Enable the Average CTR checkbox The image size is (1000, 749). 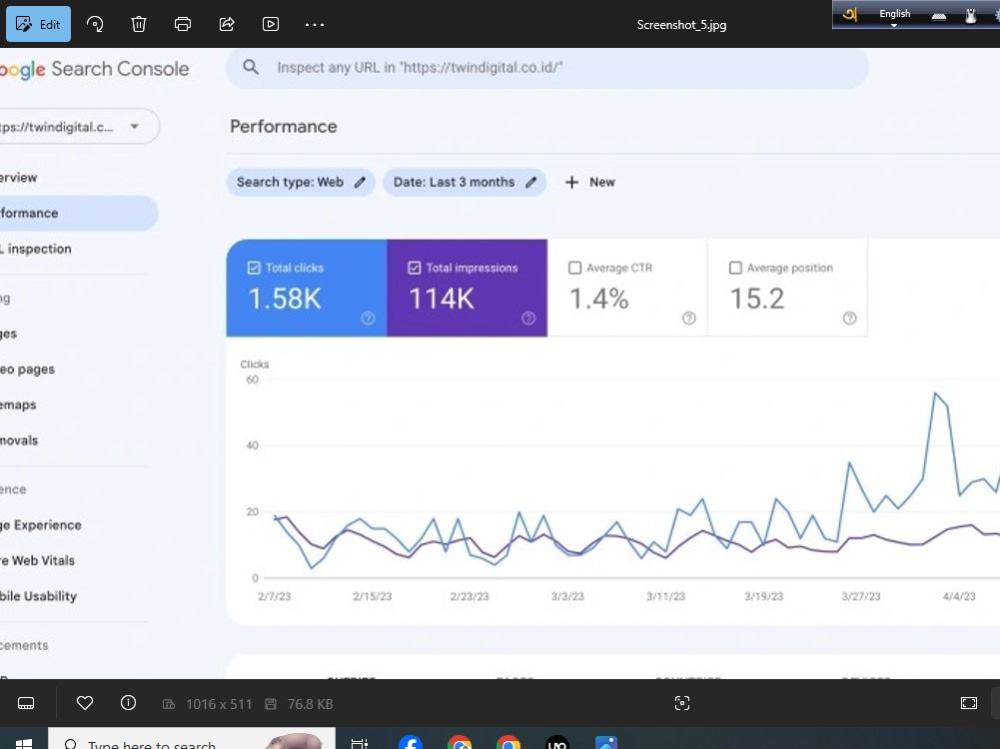pyautogui.click(x=575, y=268)
